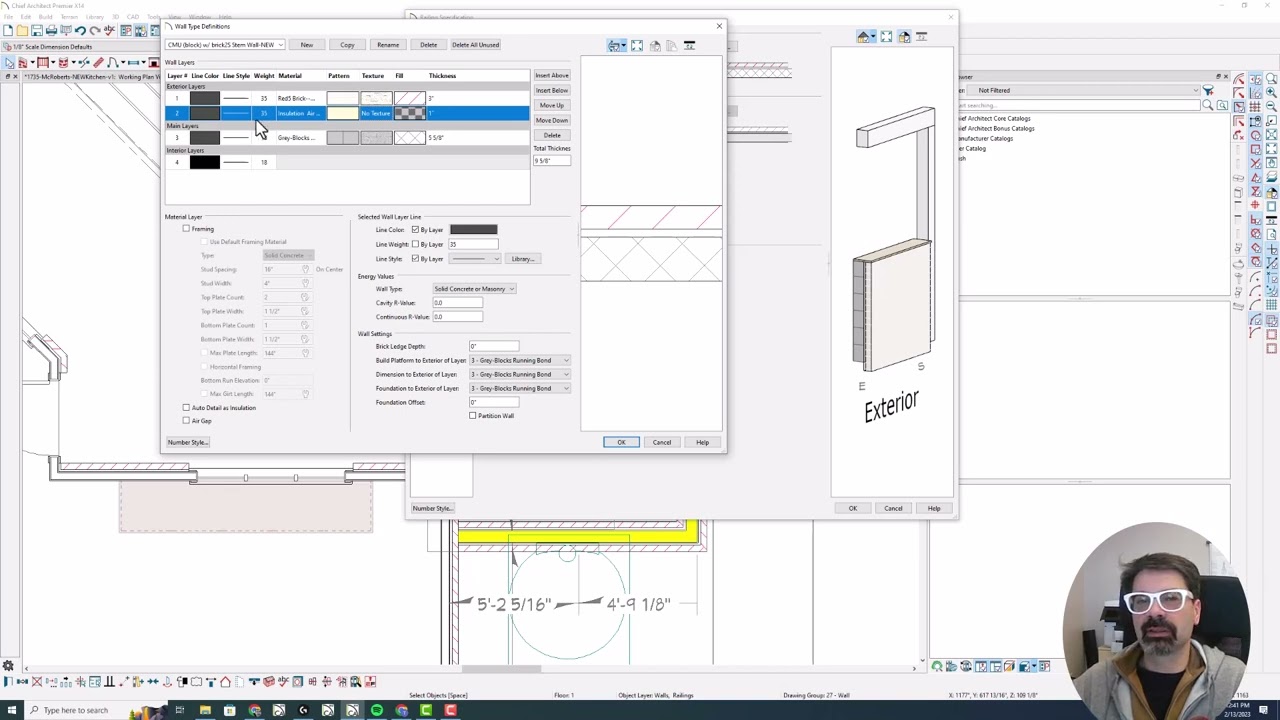
Task: Enable the Framing checkbox
Action: pos(186,229)
